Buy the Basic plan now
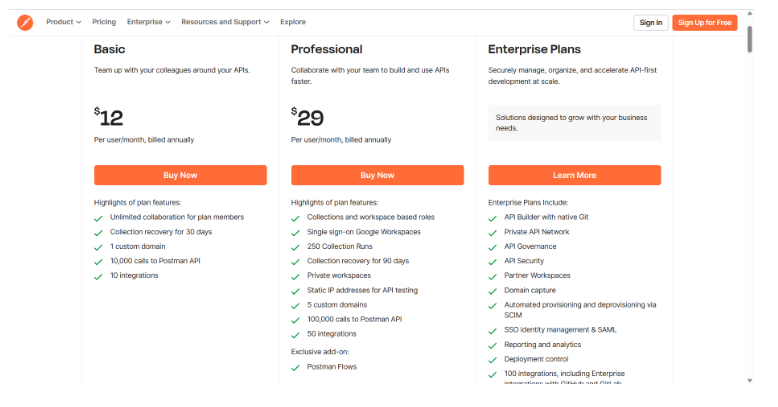The height and width of the screenshot is (407, 778). [180, 175]
